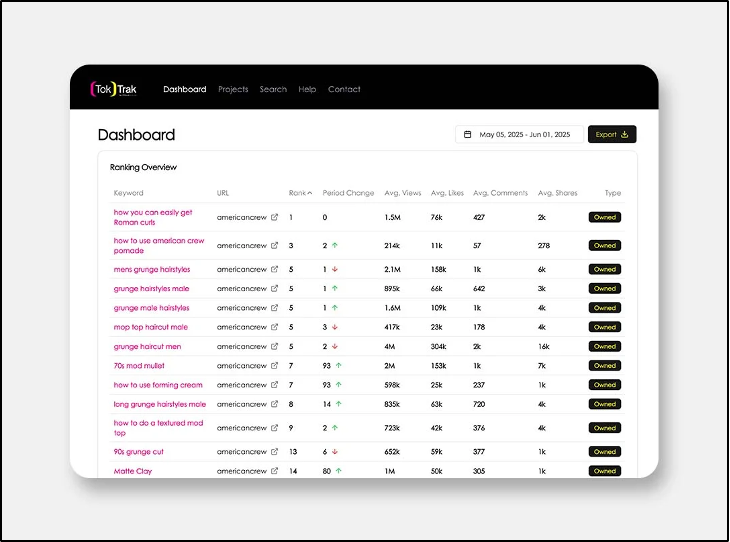This screenshot has width=730, height=542.
Task: Click the Export button
Action: (x=612, y=134)
